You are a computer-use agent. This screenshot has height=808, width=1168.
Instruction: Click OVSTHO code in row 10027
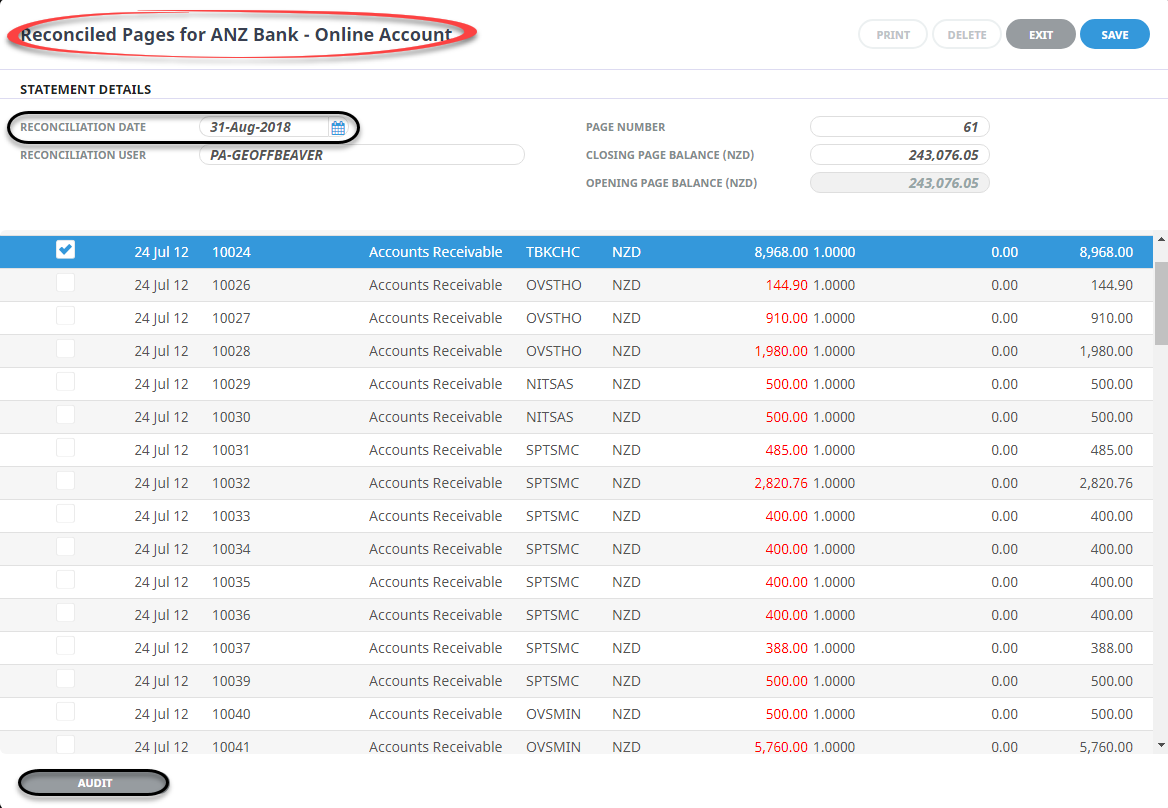coord(553,318)
